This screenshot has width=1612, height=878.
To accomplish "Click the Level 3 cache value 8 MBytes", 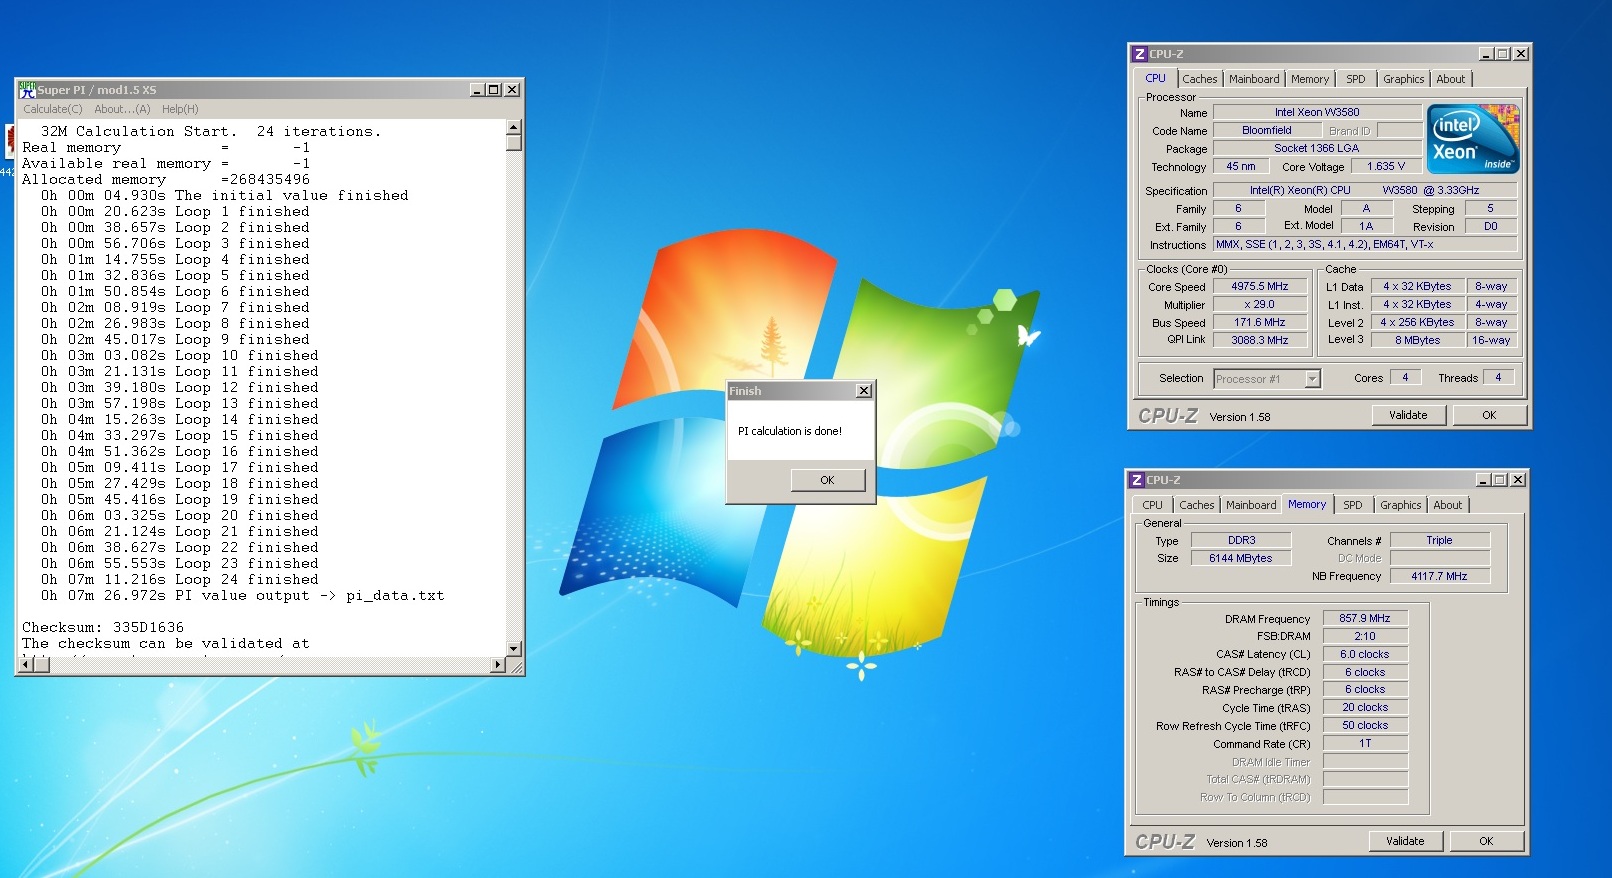I will 1418,341.
